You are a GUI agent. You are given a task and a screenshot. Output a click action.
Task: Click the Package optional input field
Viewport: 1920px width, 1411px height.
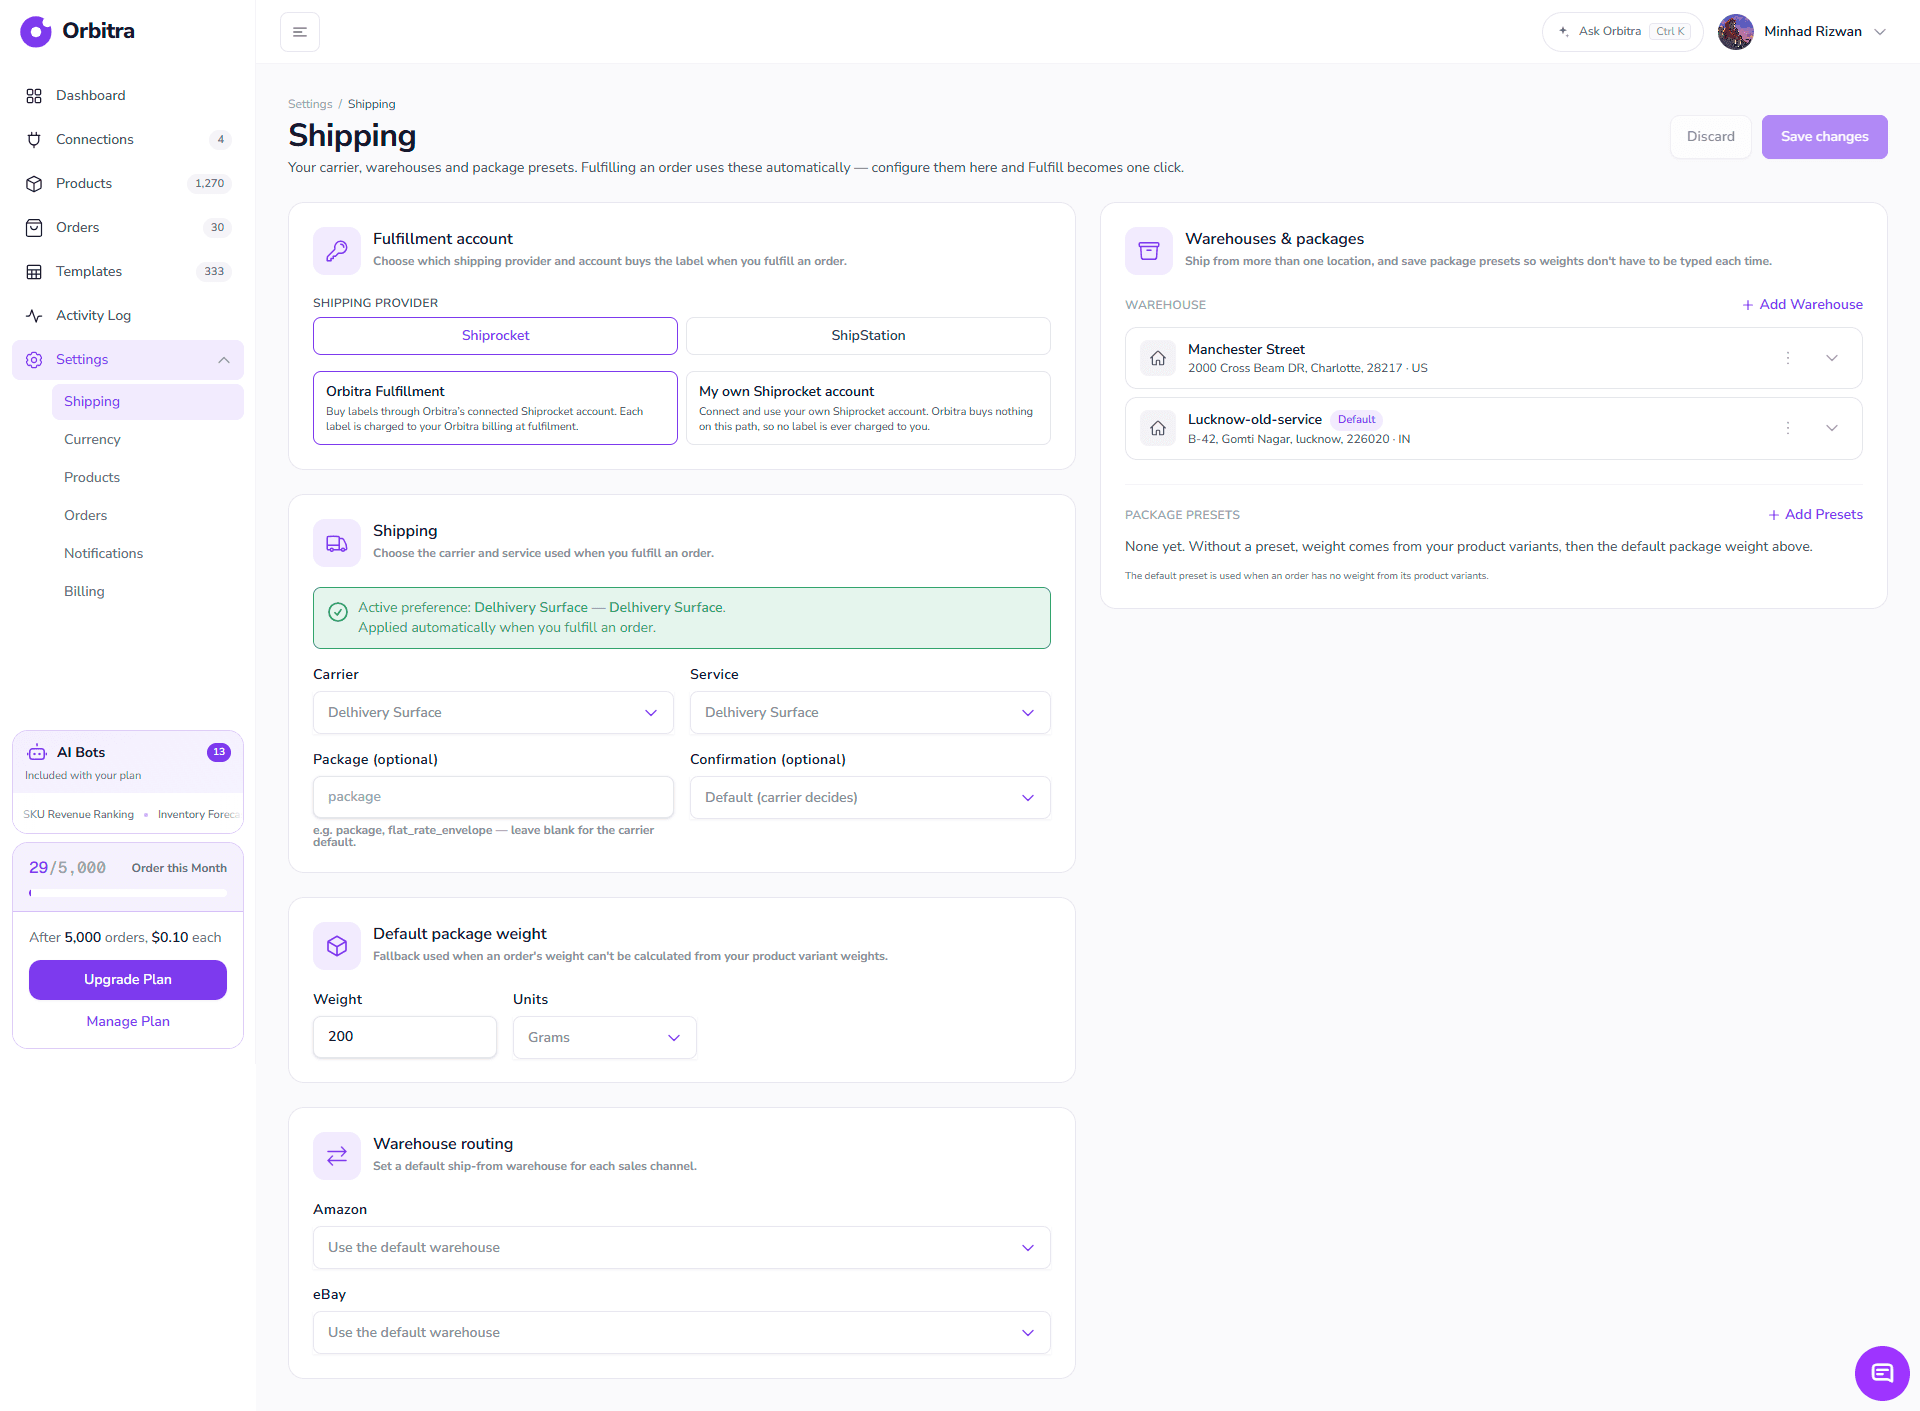[493, 797]
